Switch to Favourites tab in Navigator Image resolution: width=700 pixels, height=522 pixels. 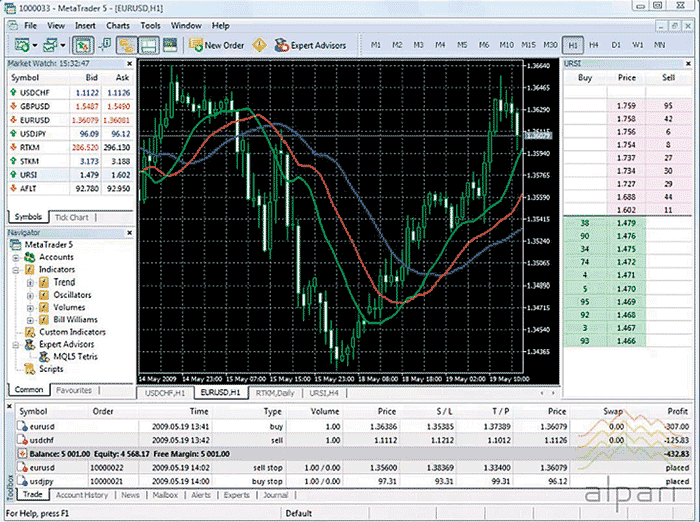coord(74,390)
